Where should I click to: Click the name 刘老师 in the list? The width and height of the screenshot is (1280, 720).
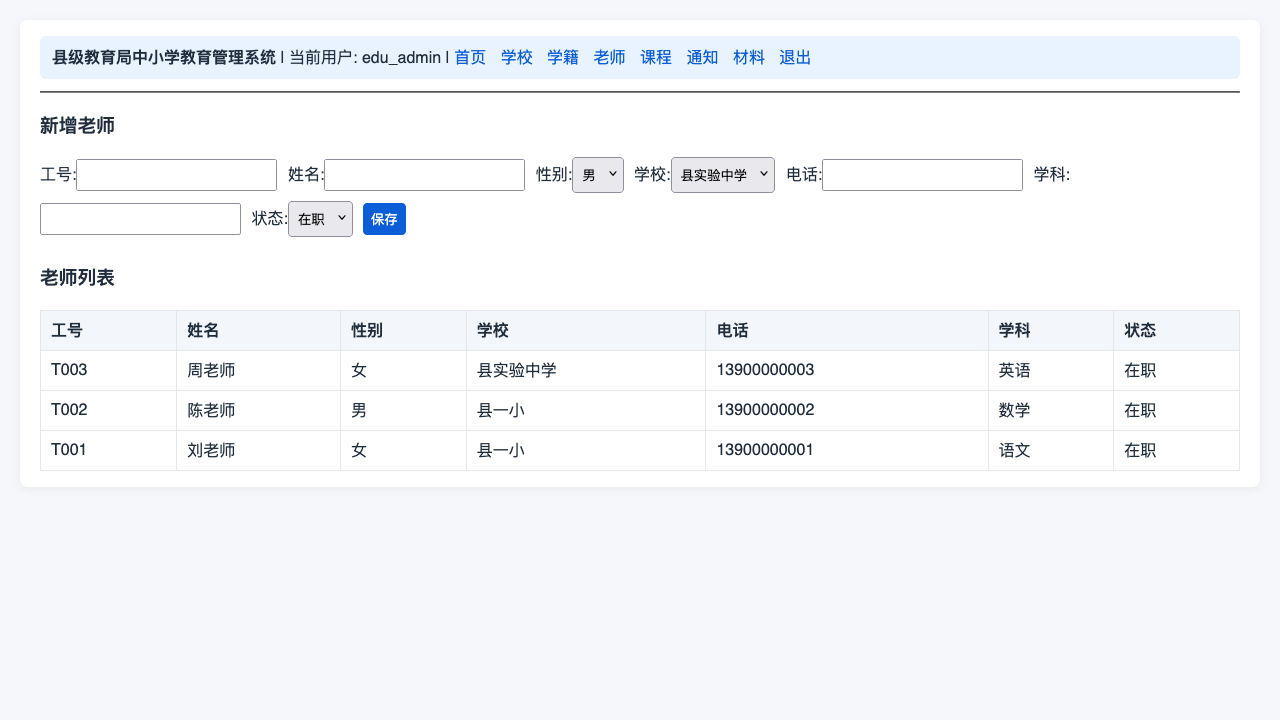[x=211, y=450]
